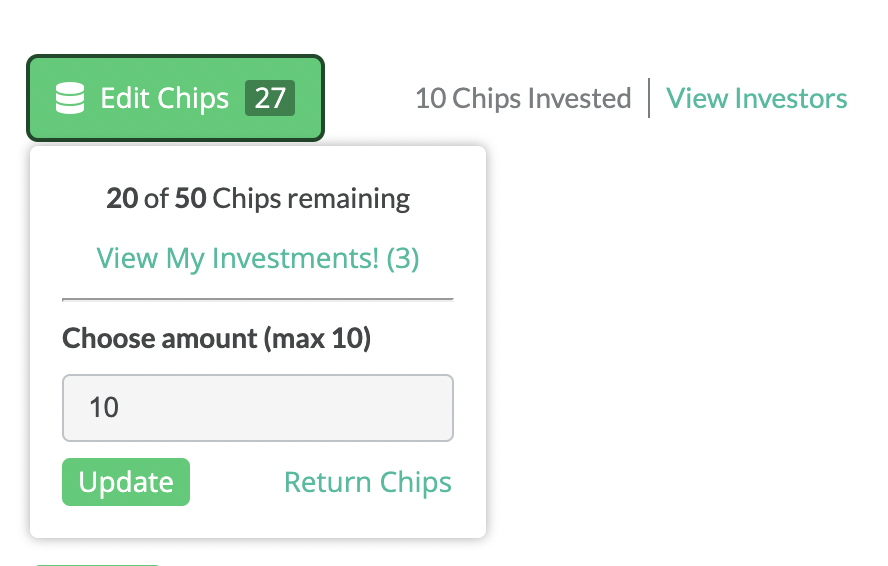Click the 27 badge on Edit Chips
Screen dimensions: 888x566
point(270,98)
